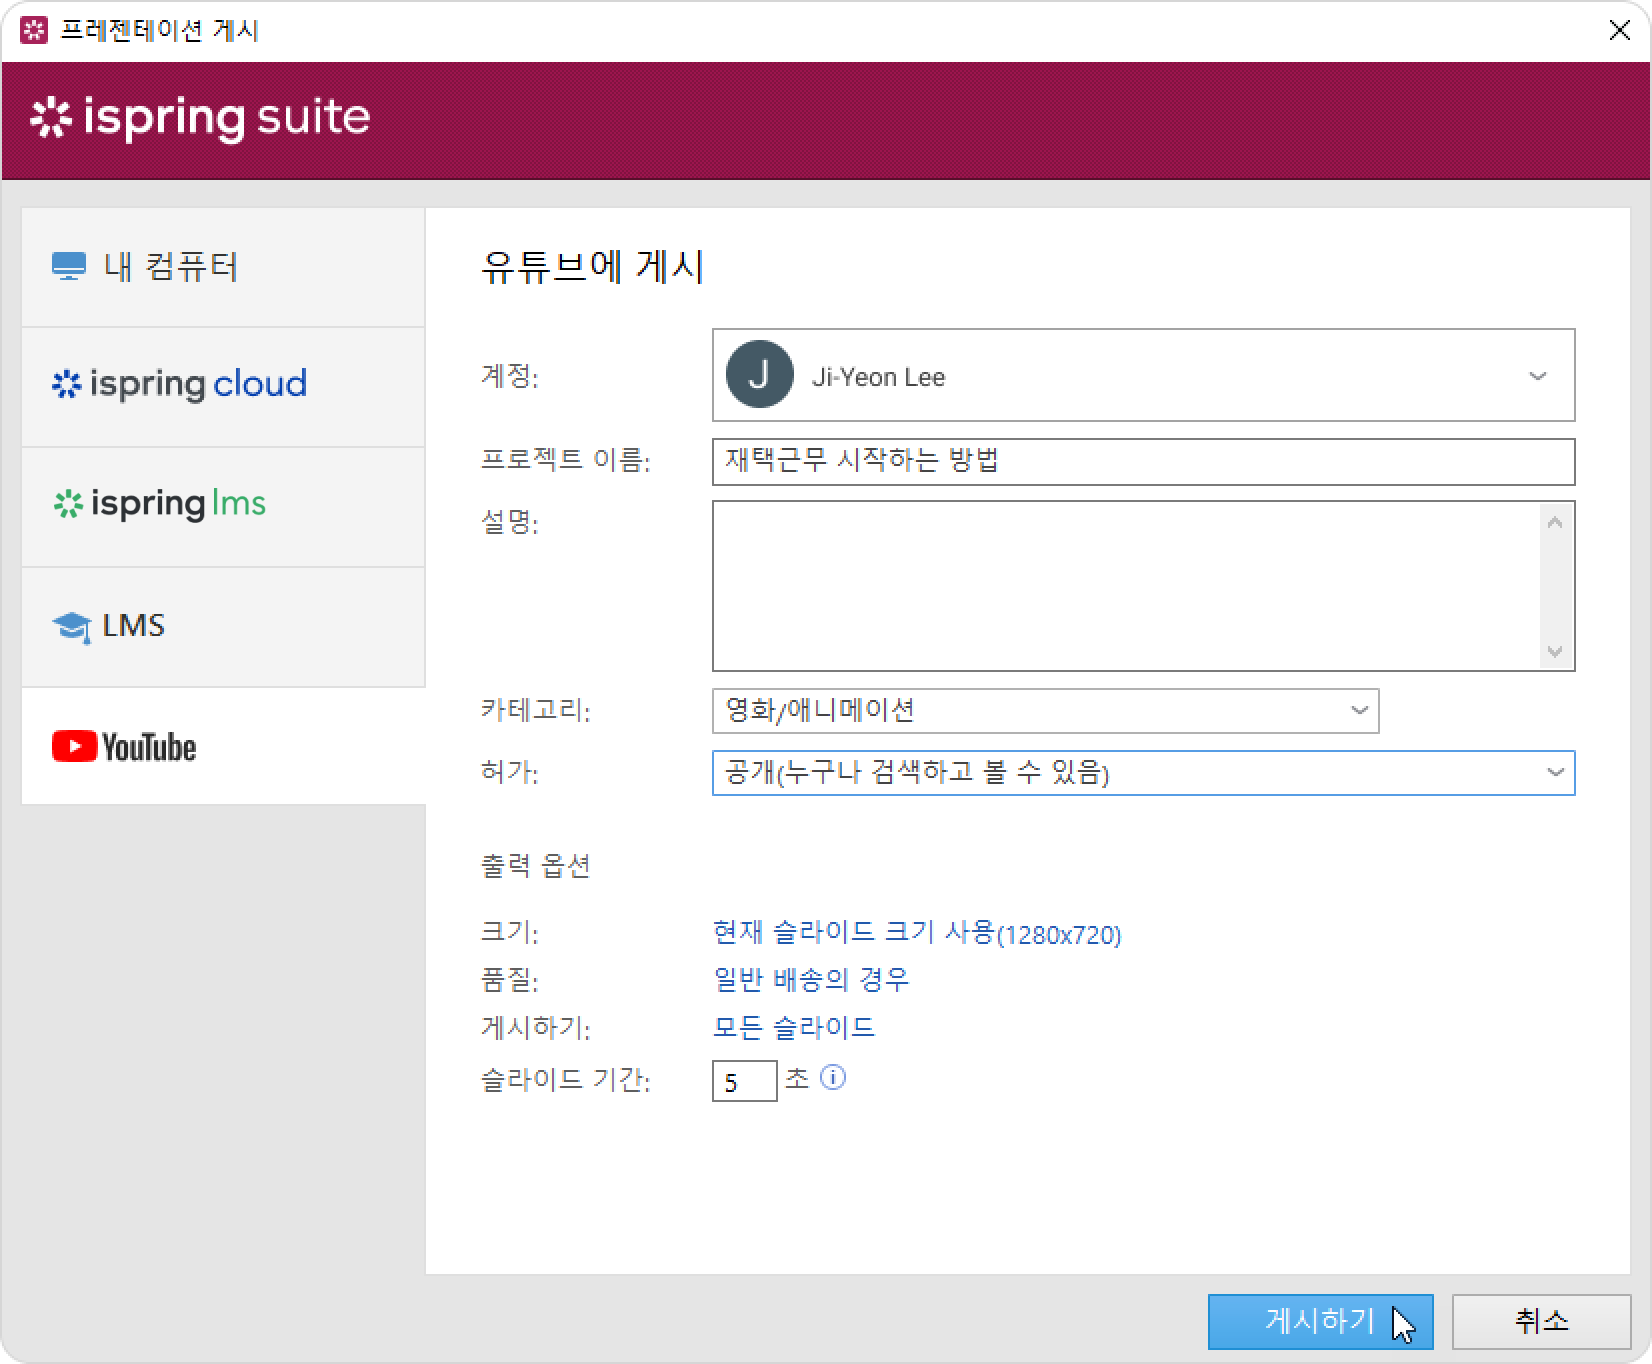Select the YouTube tab

coord(223,746)
